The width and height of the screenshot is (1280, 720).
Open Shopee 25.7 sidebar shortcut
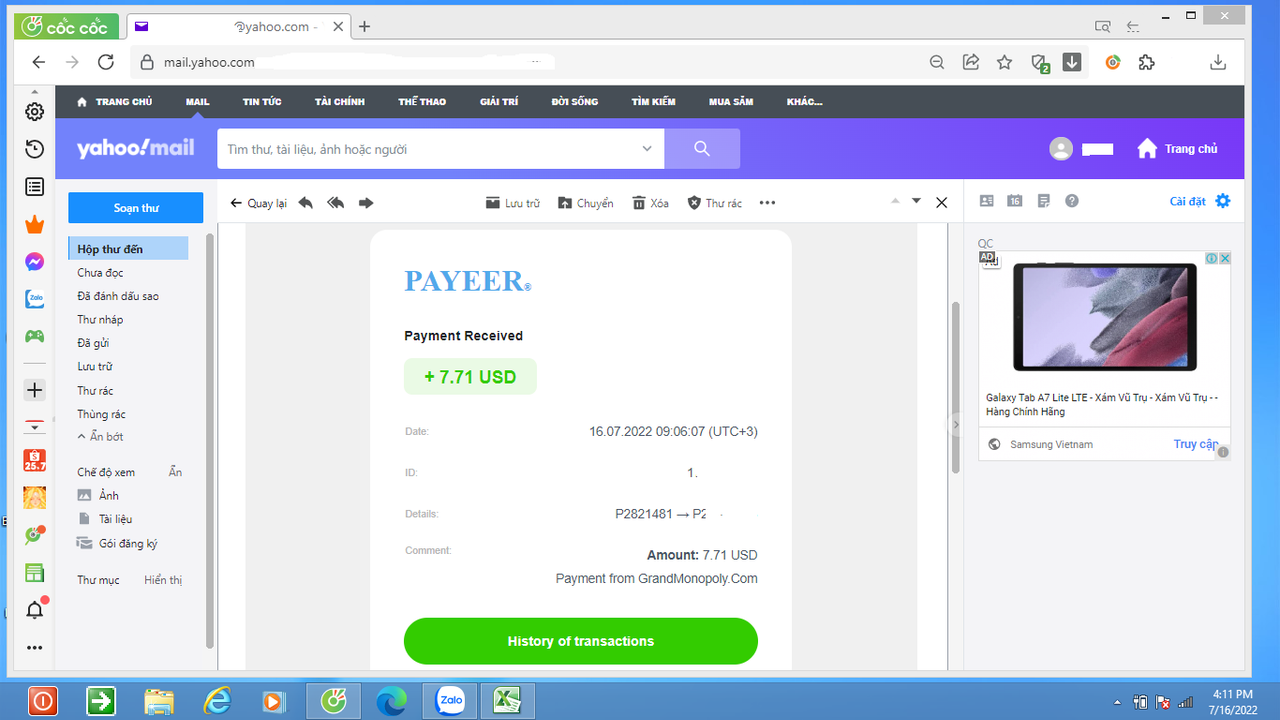click(x=34, y=461)
